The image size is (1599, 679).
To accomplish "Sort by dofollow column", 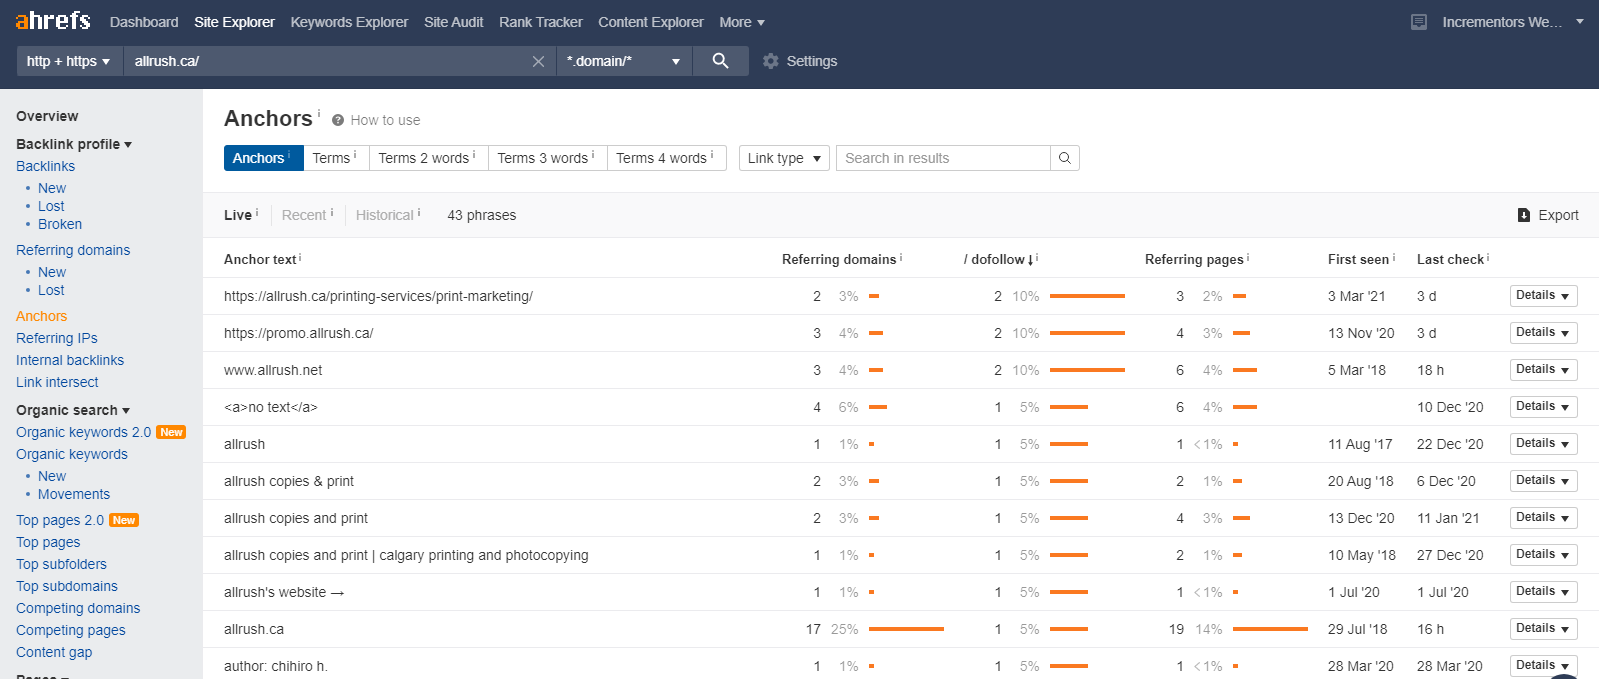I will pos(999,259).
